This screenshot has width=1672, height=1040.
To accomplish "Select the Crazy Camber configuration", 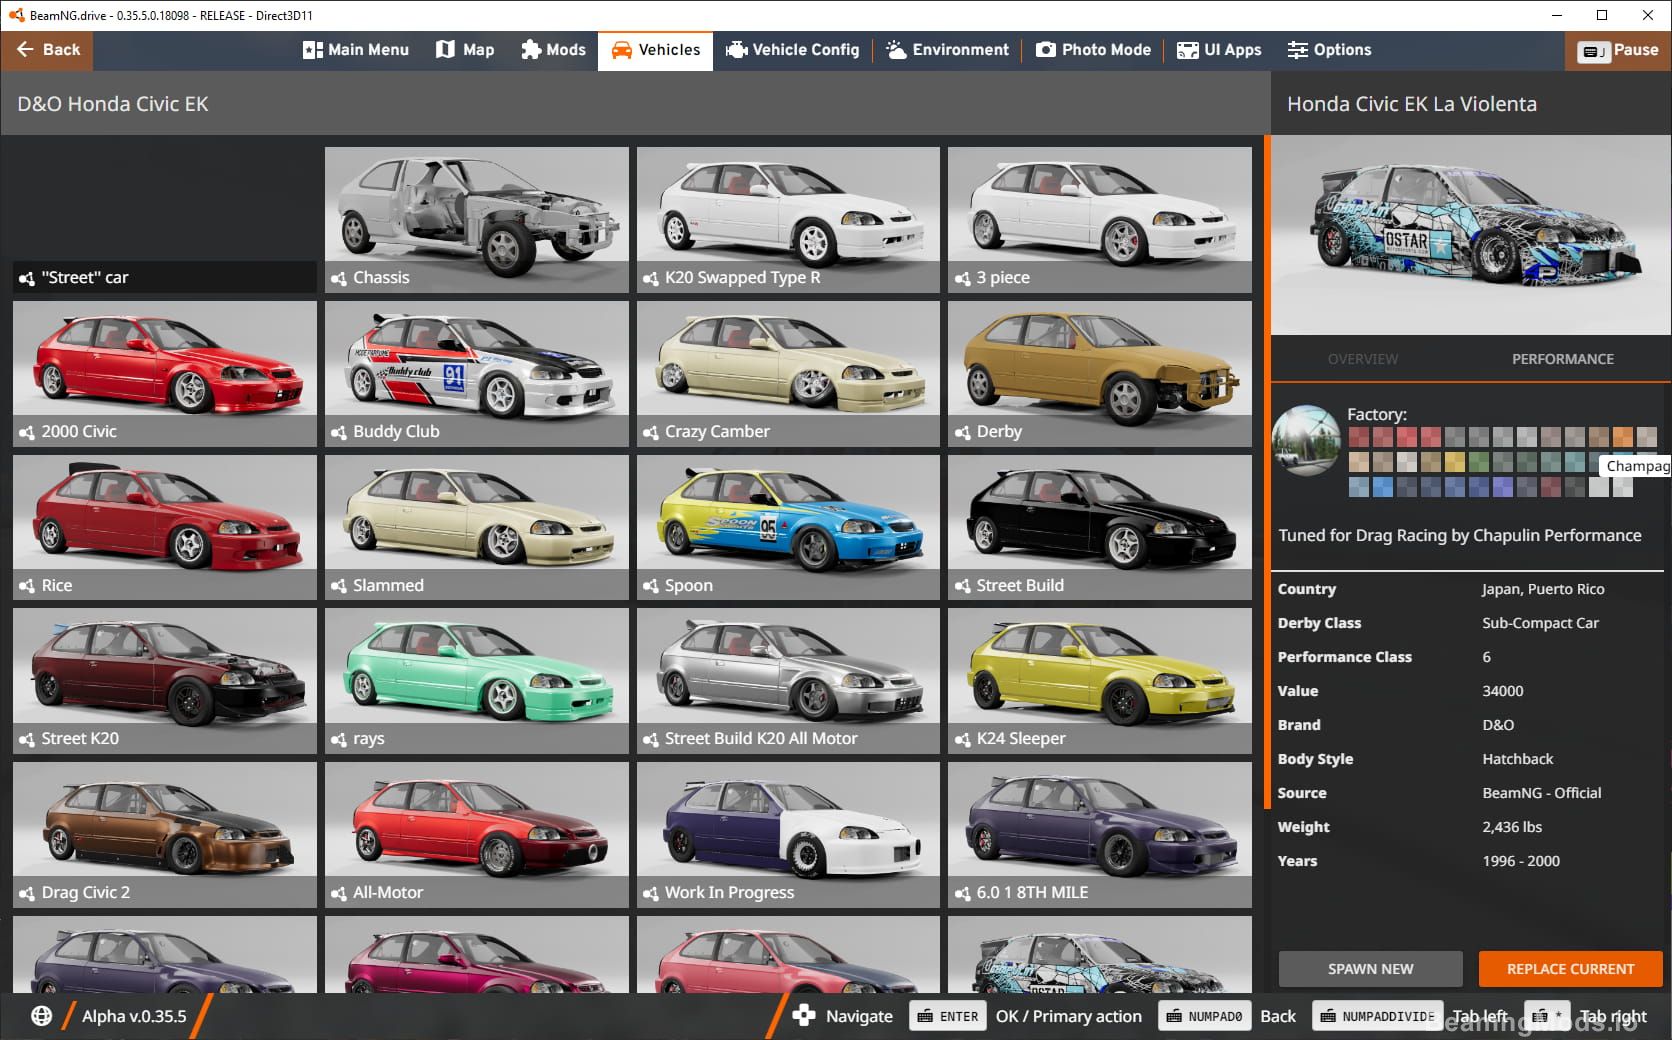I will click(788, 374).
